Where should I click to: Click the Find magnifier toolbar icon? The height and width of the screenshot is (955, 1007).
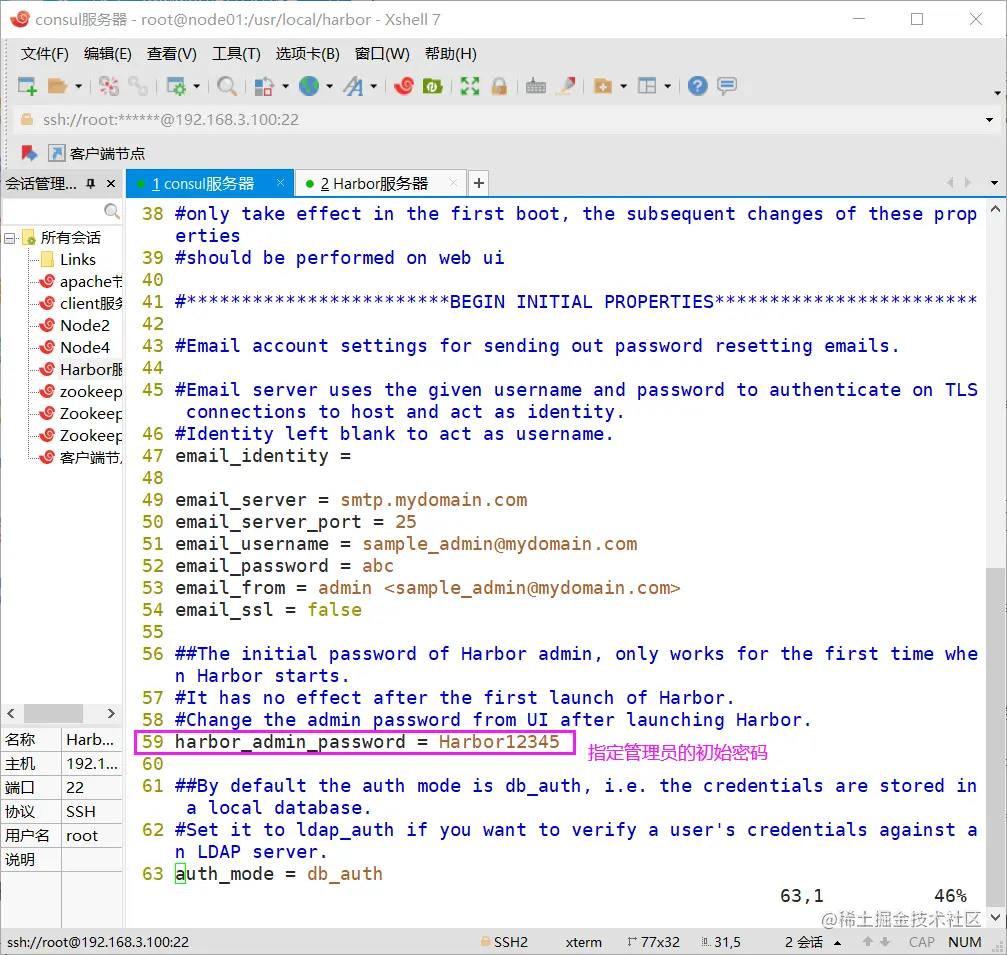[x=227, y=85]
